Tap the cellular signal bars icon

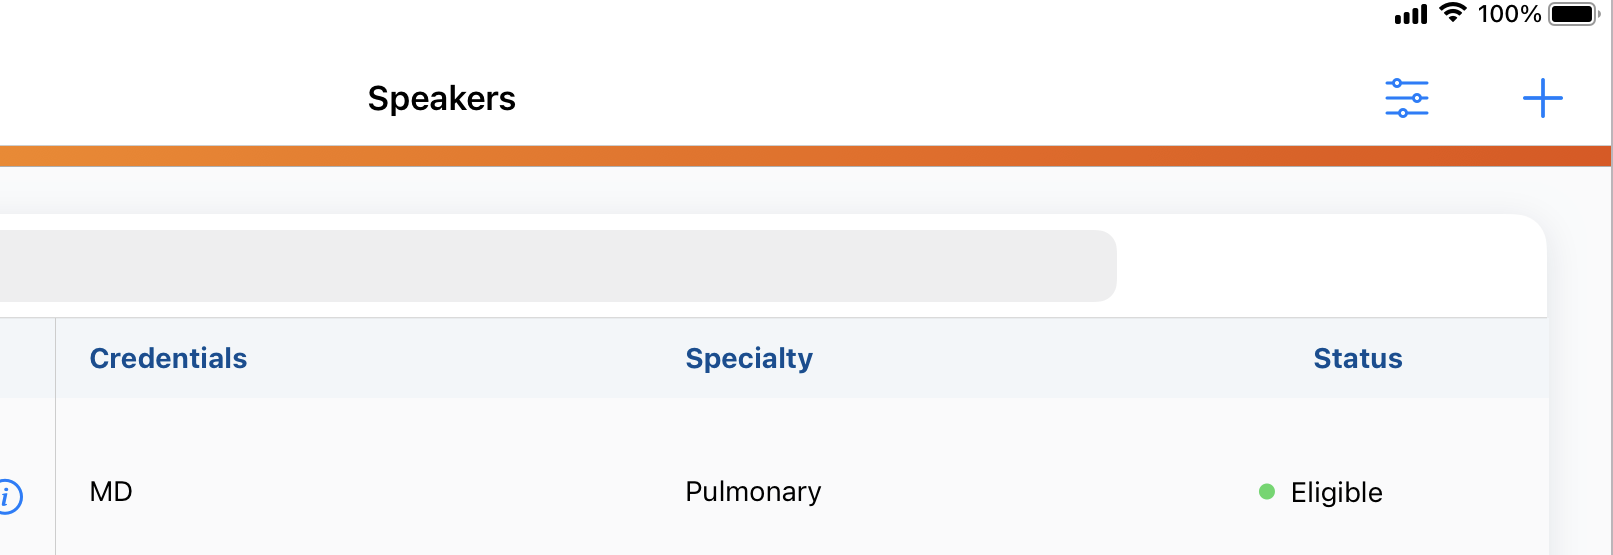pyautogui.click(x=1411, y=15)
